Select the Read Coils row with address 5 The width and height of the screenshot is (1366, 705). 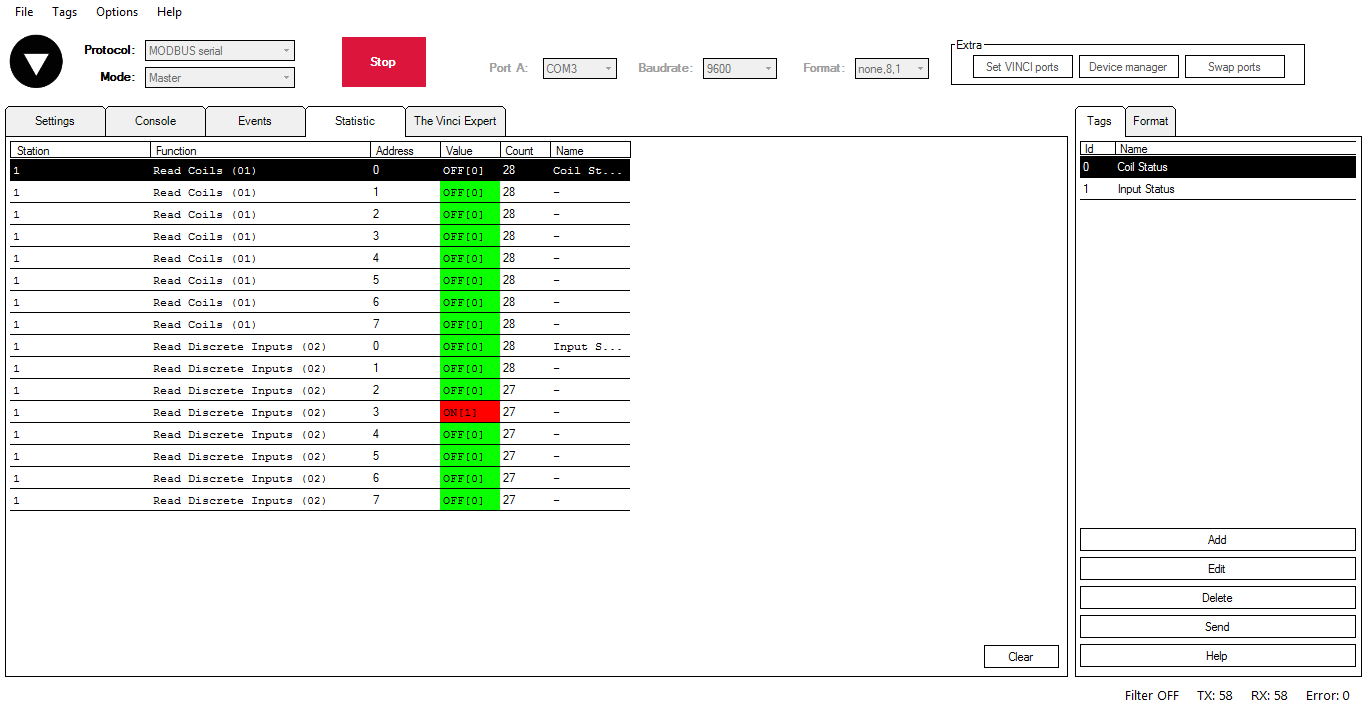(320, 280)
